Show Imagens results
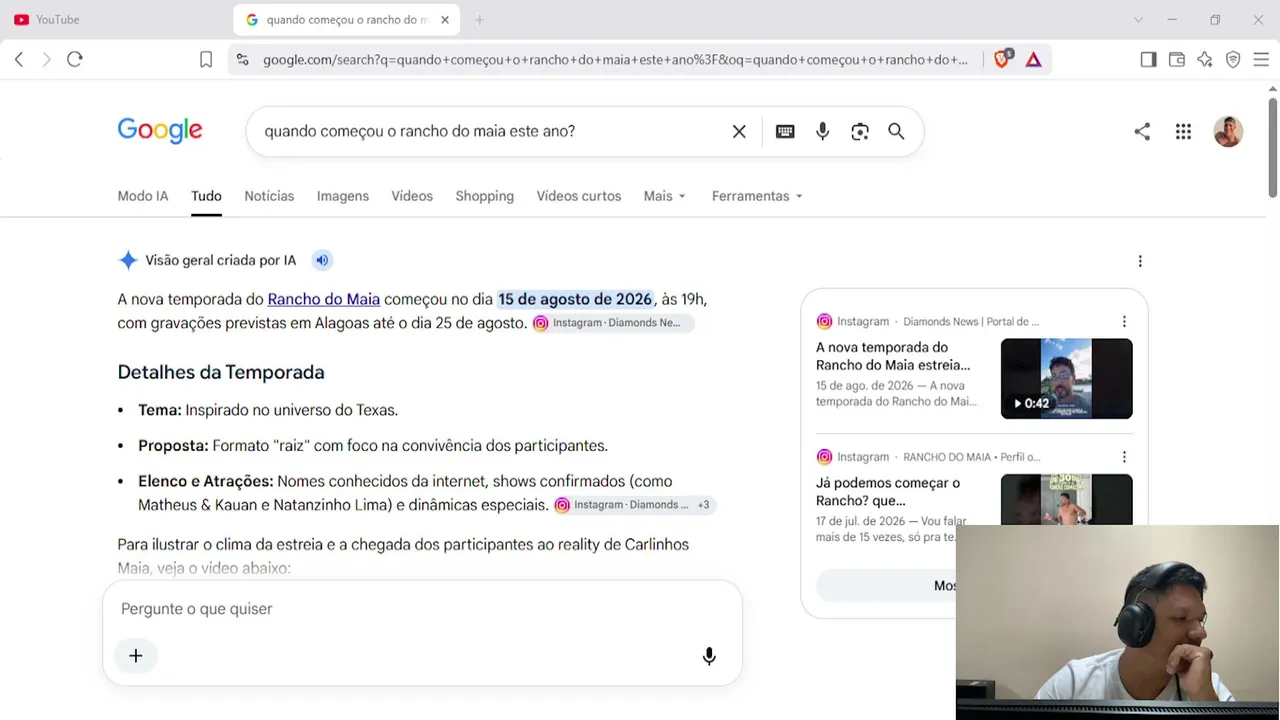Image resolution: width=1280 pixels, height=720 pixels. (343, 196)
